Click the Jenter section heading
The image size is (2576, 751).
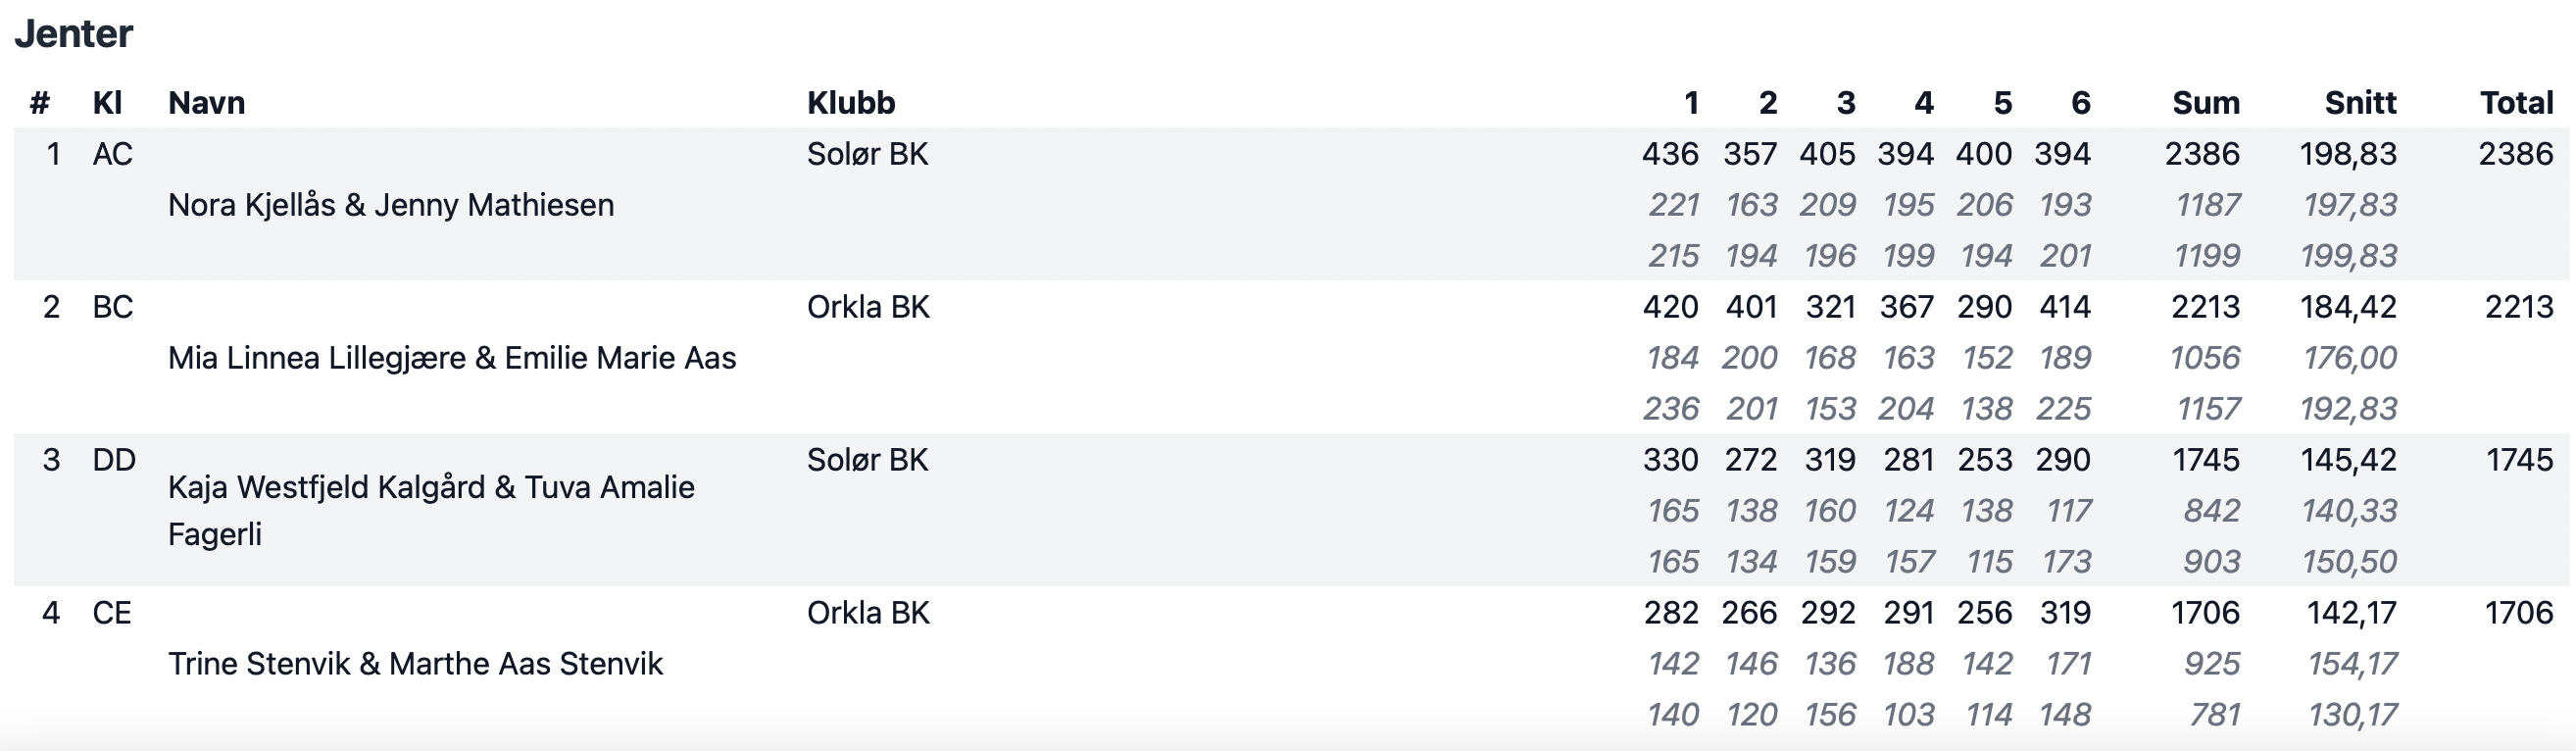pyautogui.click(x=73, y=34)
